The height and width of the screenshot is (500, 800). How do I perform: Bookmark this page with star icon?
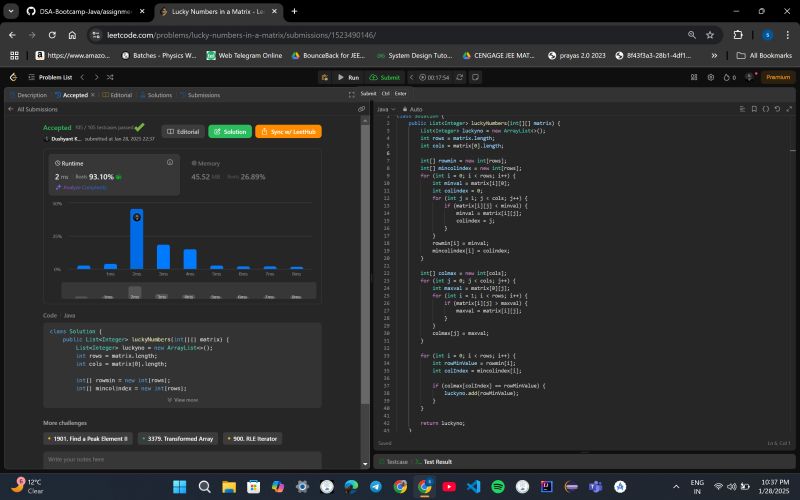click(710, 35)
